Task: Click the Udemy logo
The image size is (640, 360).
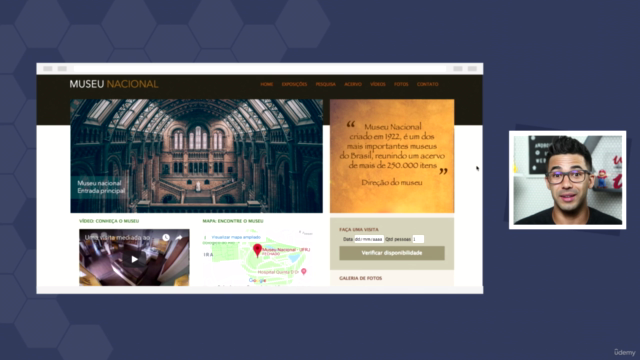Action: (624, 352)
